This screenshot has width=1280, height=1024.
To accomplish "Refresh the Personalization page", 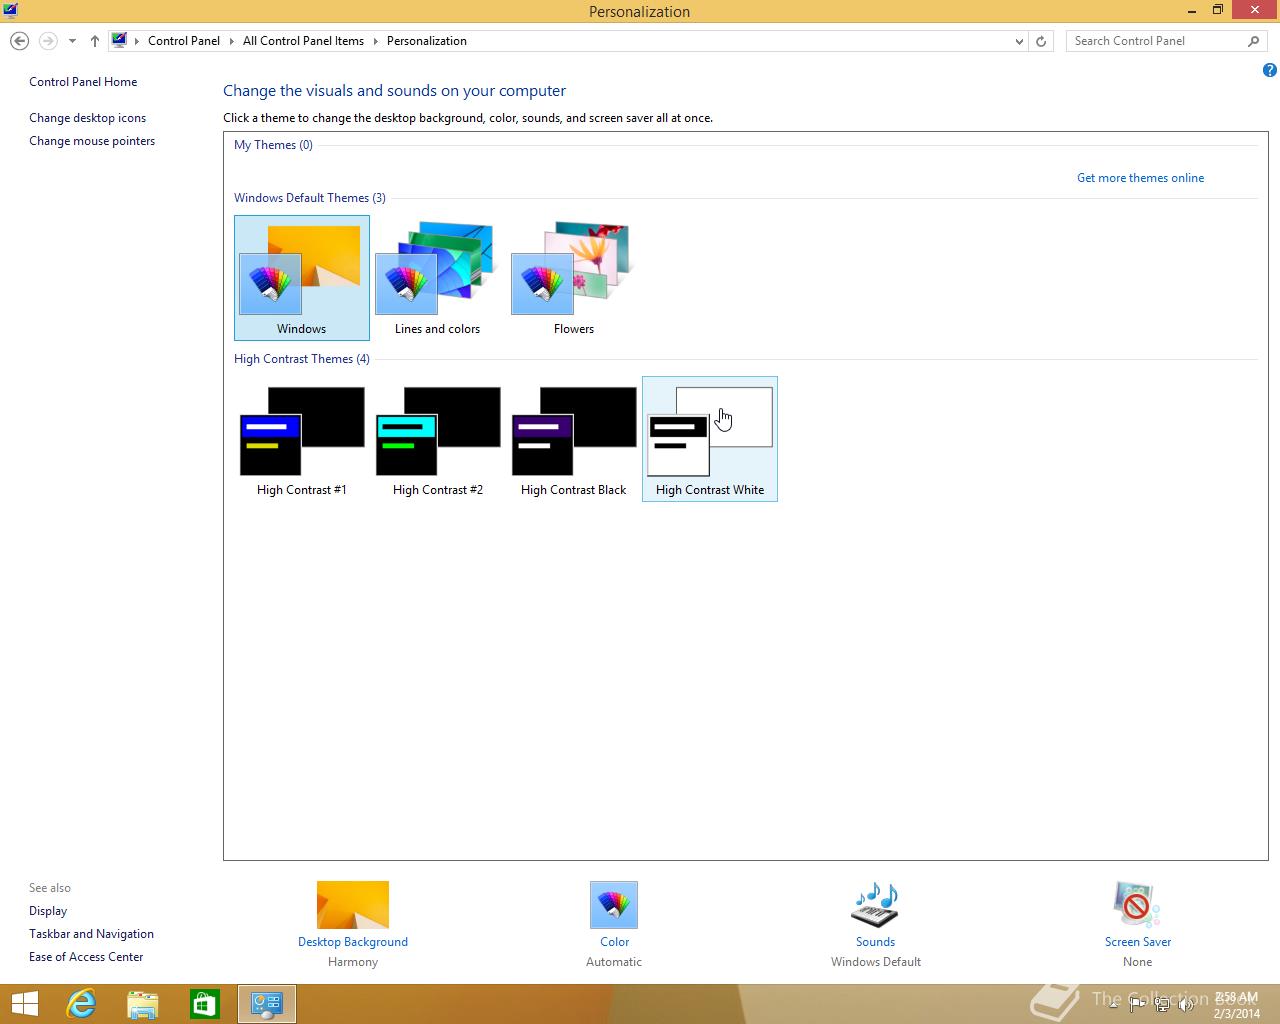I will [x=1041, y=41].
